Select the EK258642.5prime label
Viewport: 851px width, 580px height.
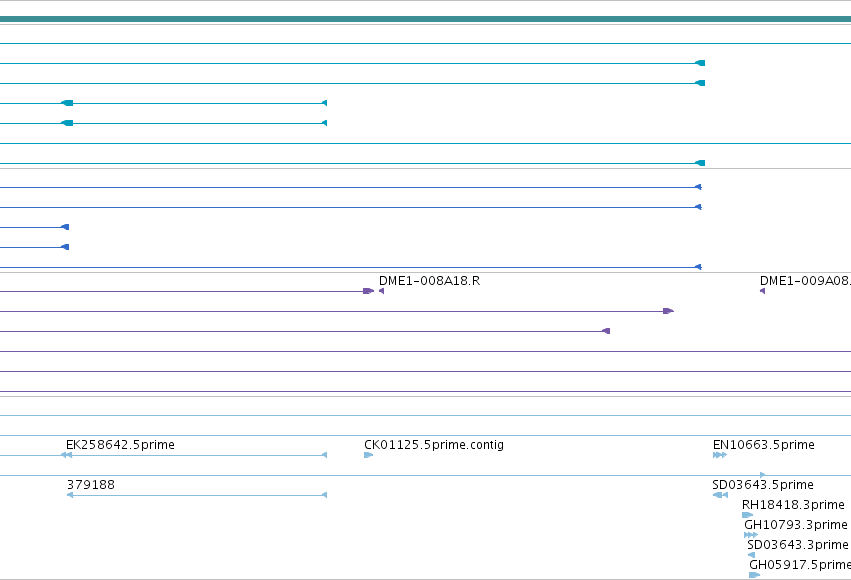(x=120, y=445)
